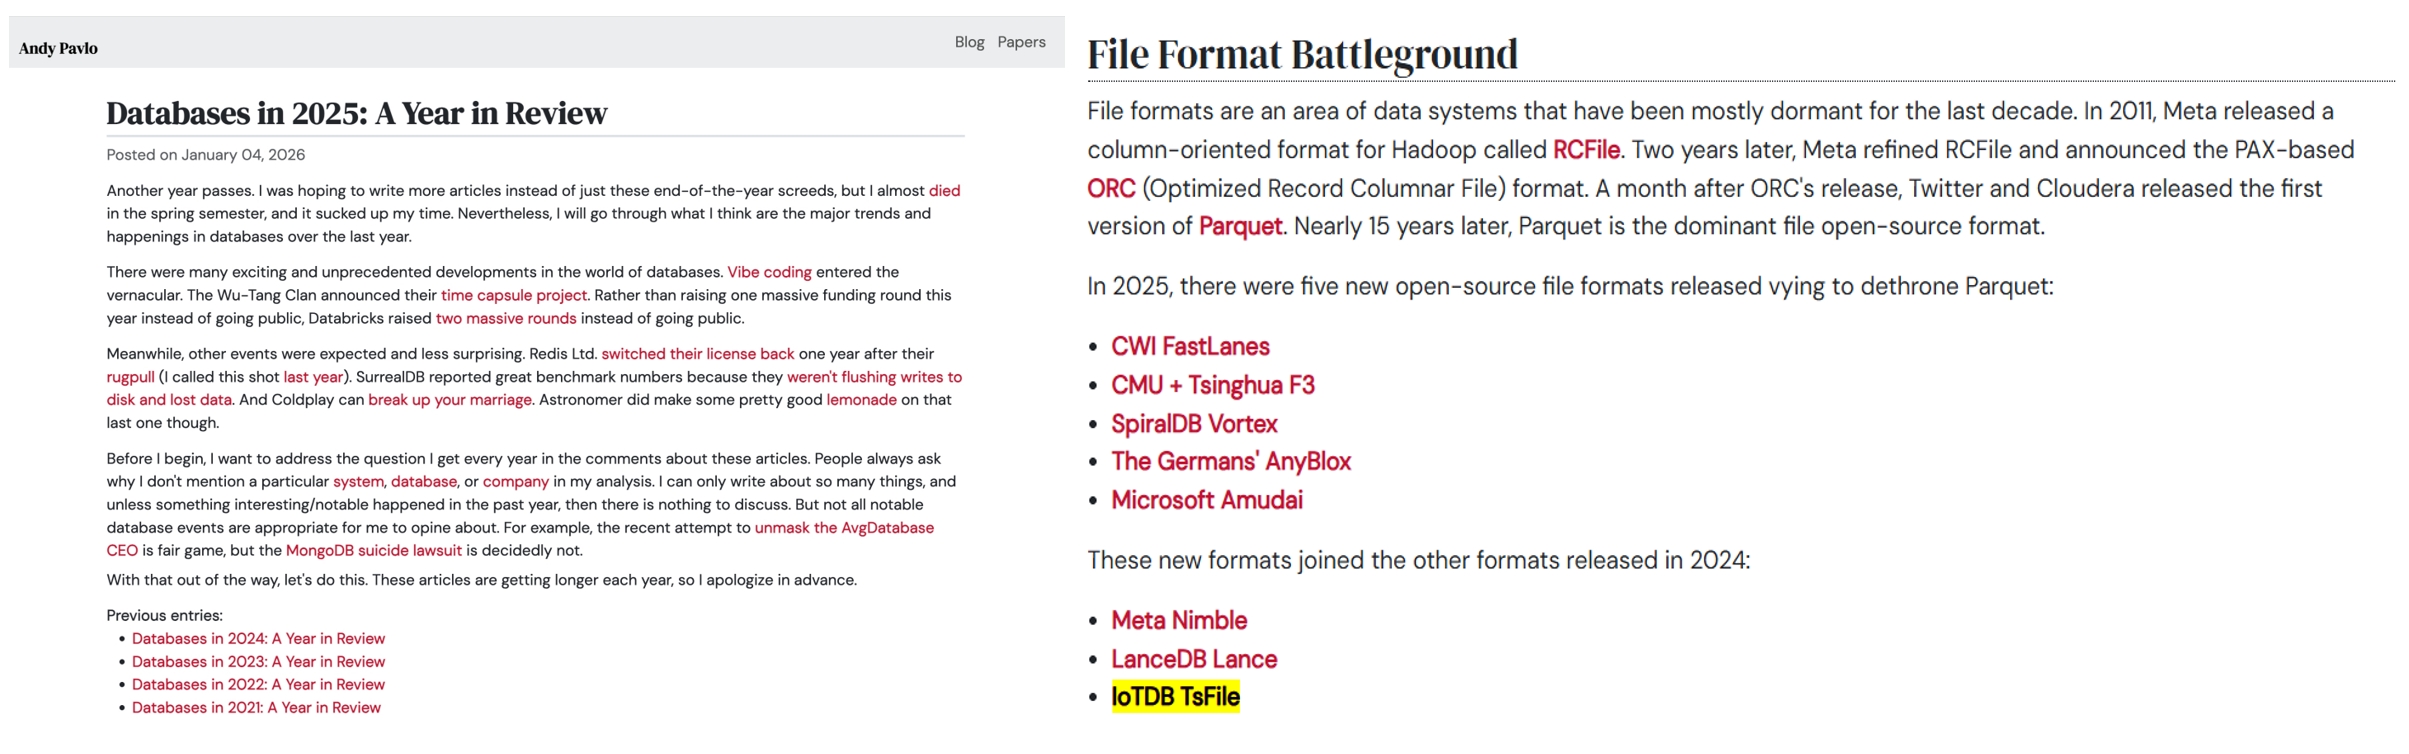Click the Meta Nimble link
Screen dimensions: 2409x754
tap(1179, 621)
